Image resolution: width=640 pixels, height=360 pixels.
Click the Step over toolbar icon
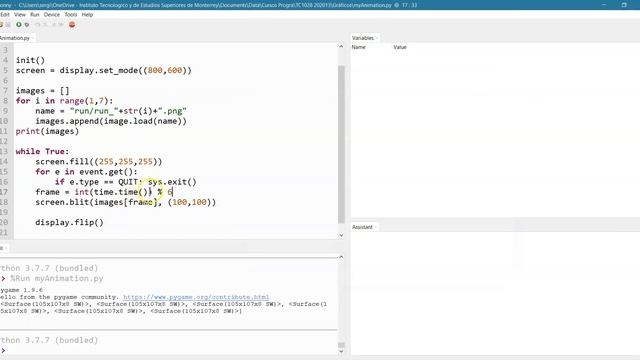pos(38,24)
